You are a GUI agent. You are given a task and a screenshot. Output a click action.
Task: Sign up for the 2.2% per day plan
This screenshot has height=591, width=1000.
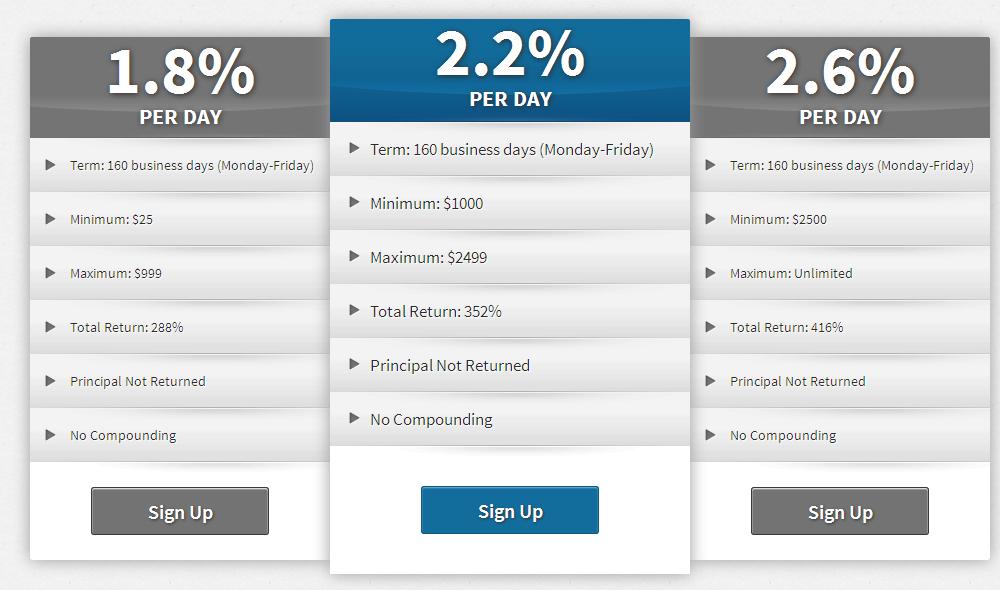point(510,511)
